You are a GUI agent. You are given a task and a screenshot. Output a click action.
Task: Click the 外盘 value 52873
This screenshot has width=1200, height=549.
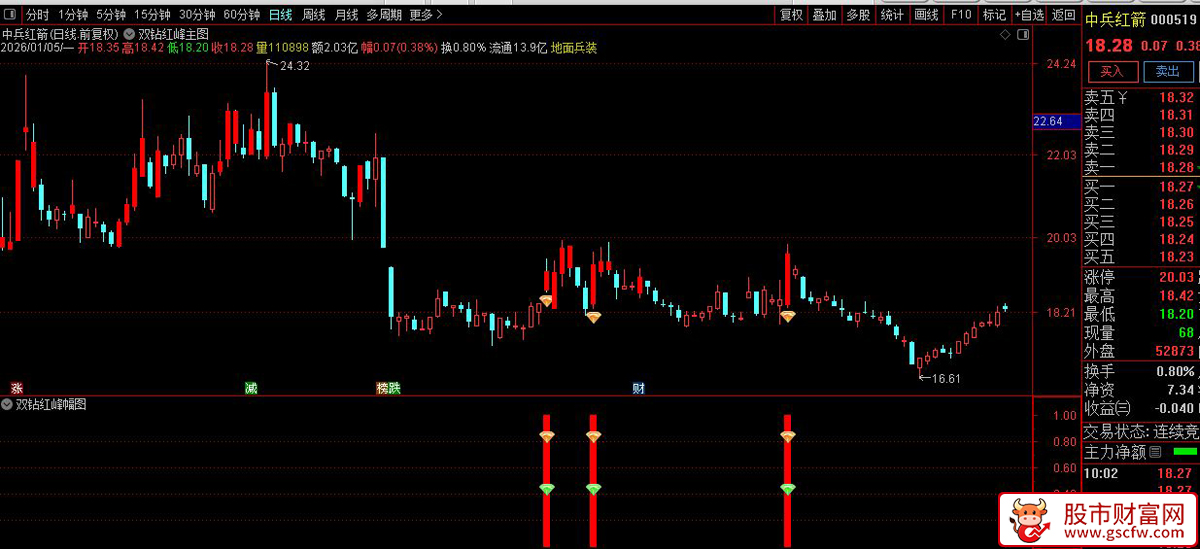tap(1174, 352)
